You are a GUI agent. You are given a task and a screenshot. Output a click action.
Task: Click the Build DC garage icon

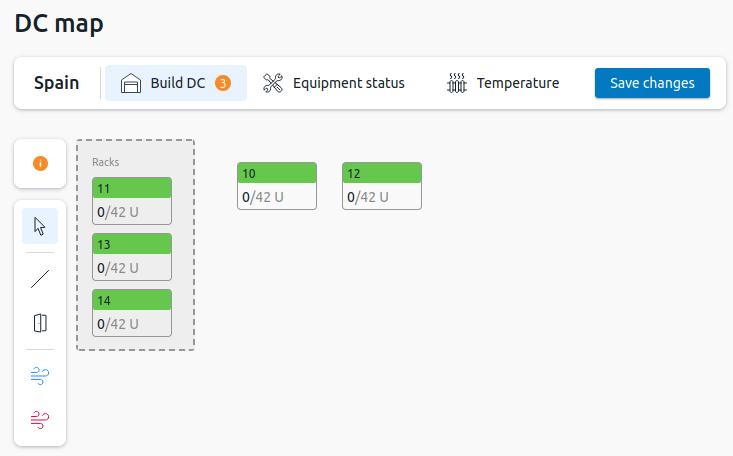point(130,83)
